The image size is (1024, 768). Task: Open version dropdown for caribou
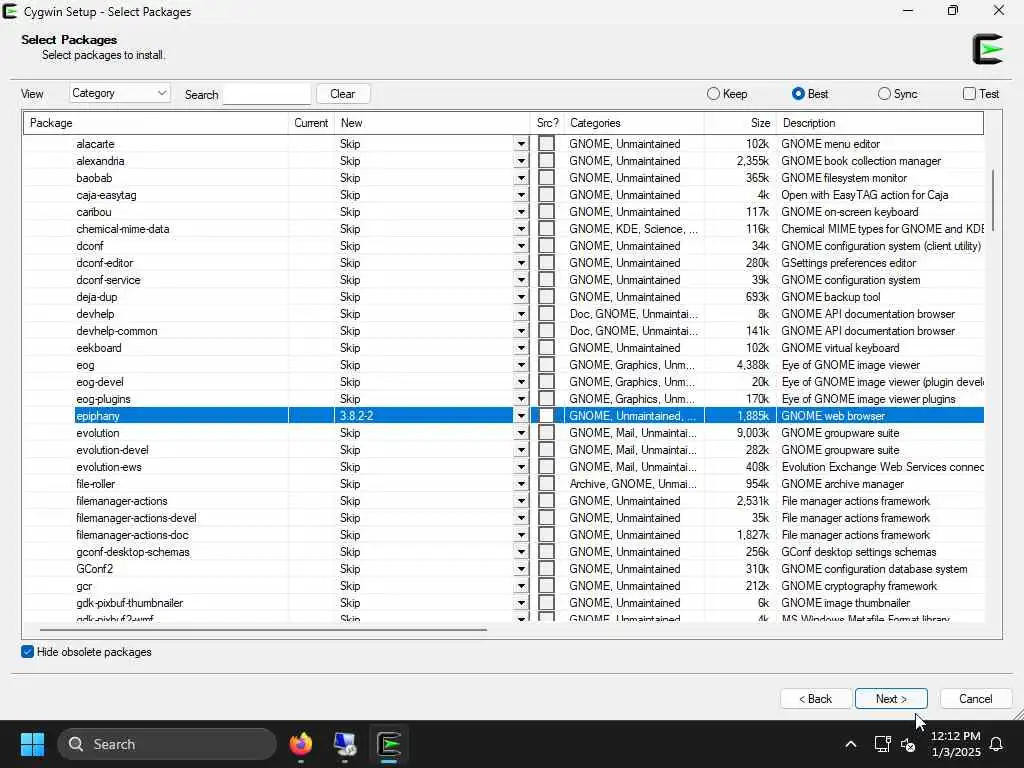click(521, 212)
